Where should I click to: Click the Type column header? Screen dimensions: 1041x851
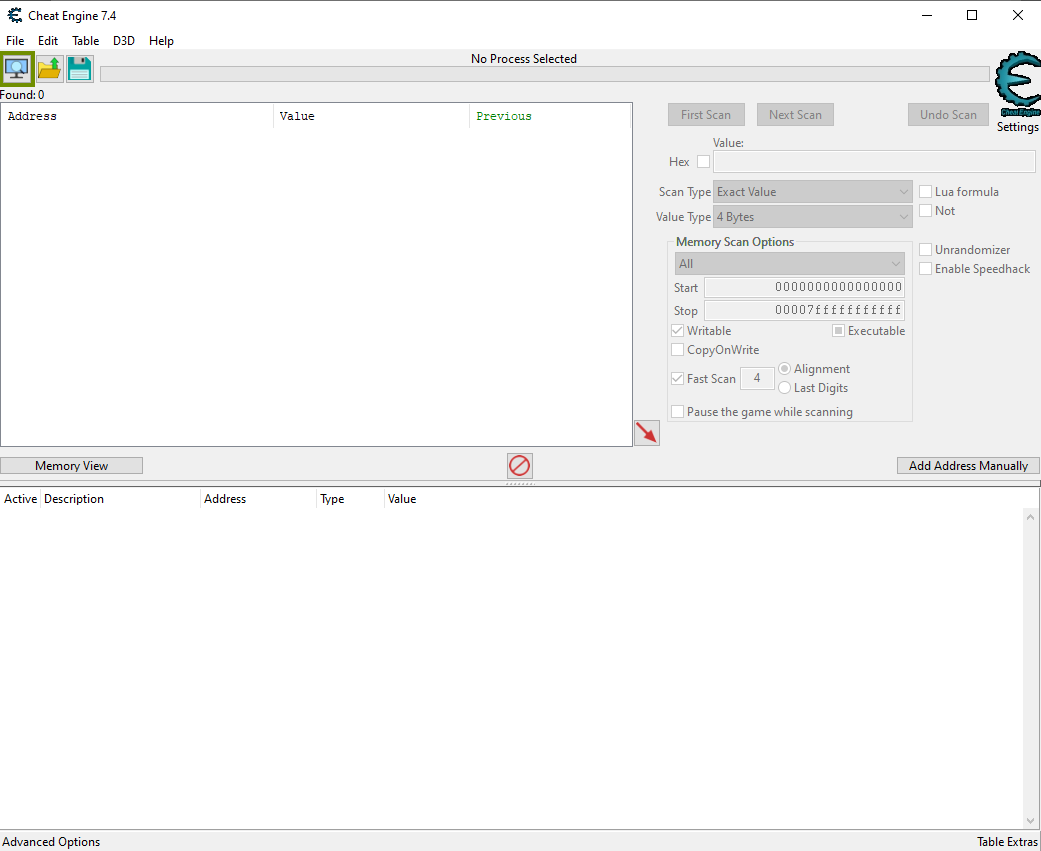click(350, 499)
